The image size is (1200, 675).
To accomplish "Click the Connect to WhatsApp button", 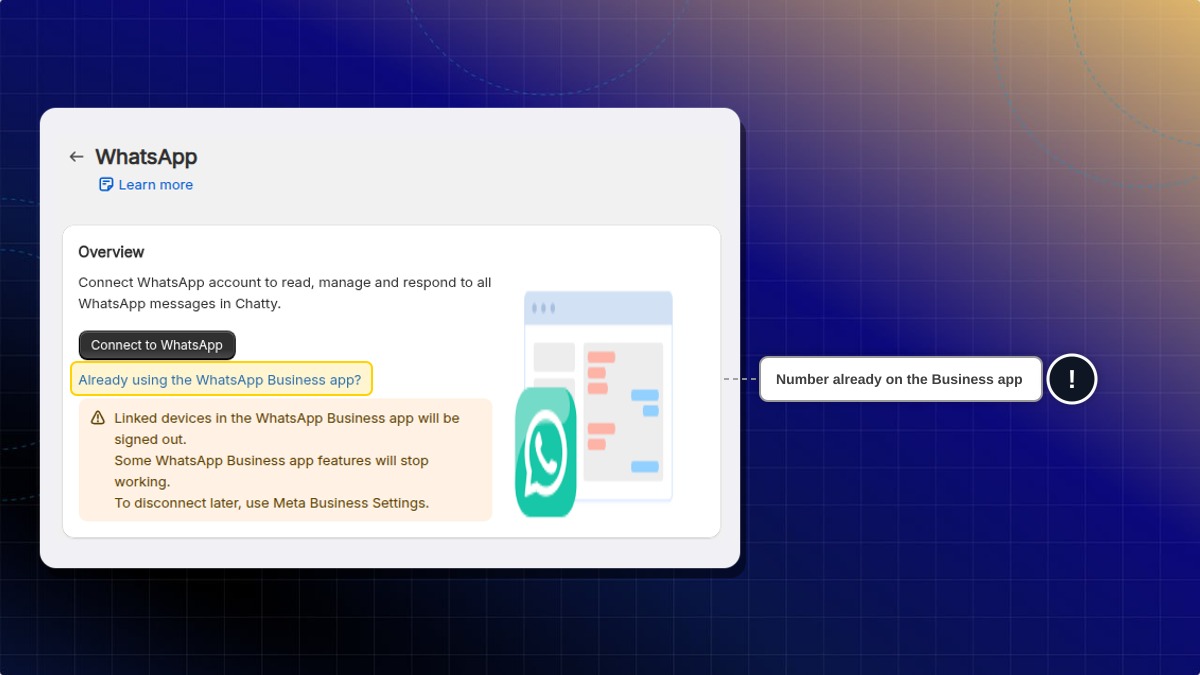I will (157, 345).
